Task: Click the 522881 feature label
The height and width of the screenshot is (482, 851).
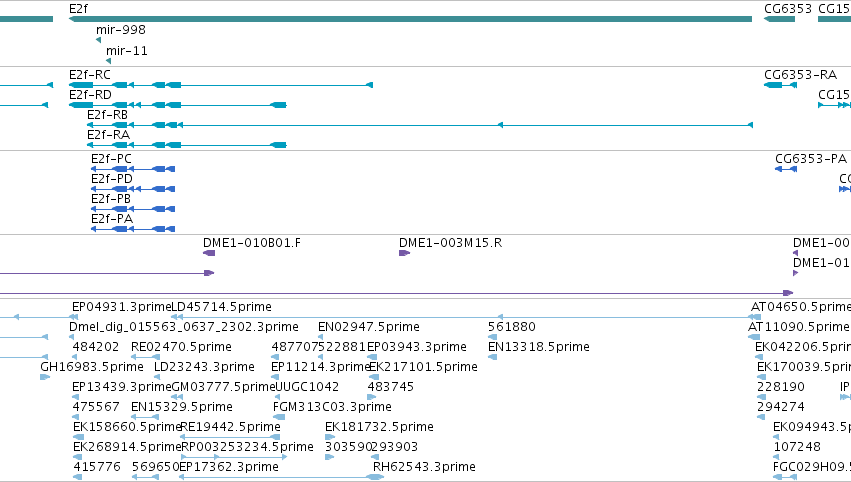Action: click(342, 347)
